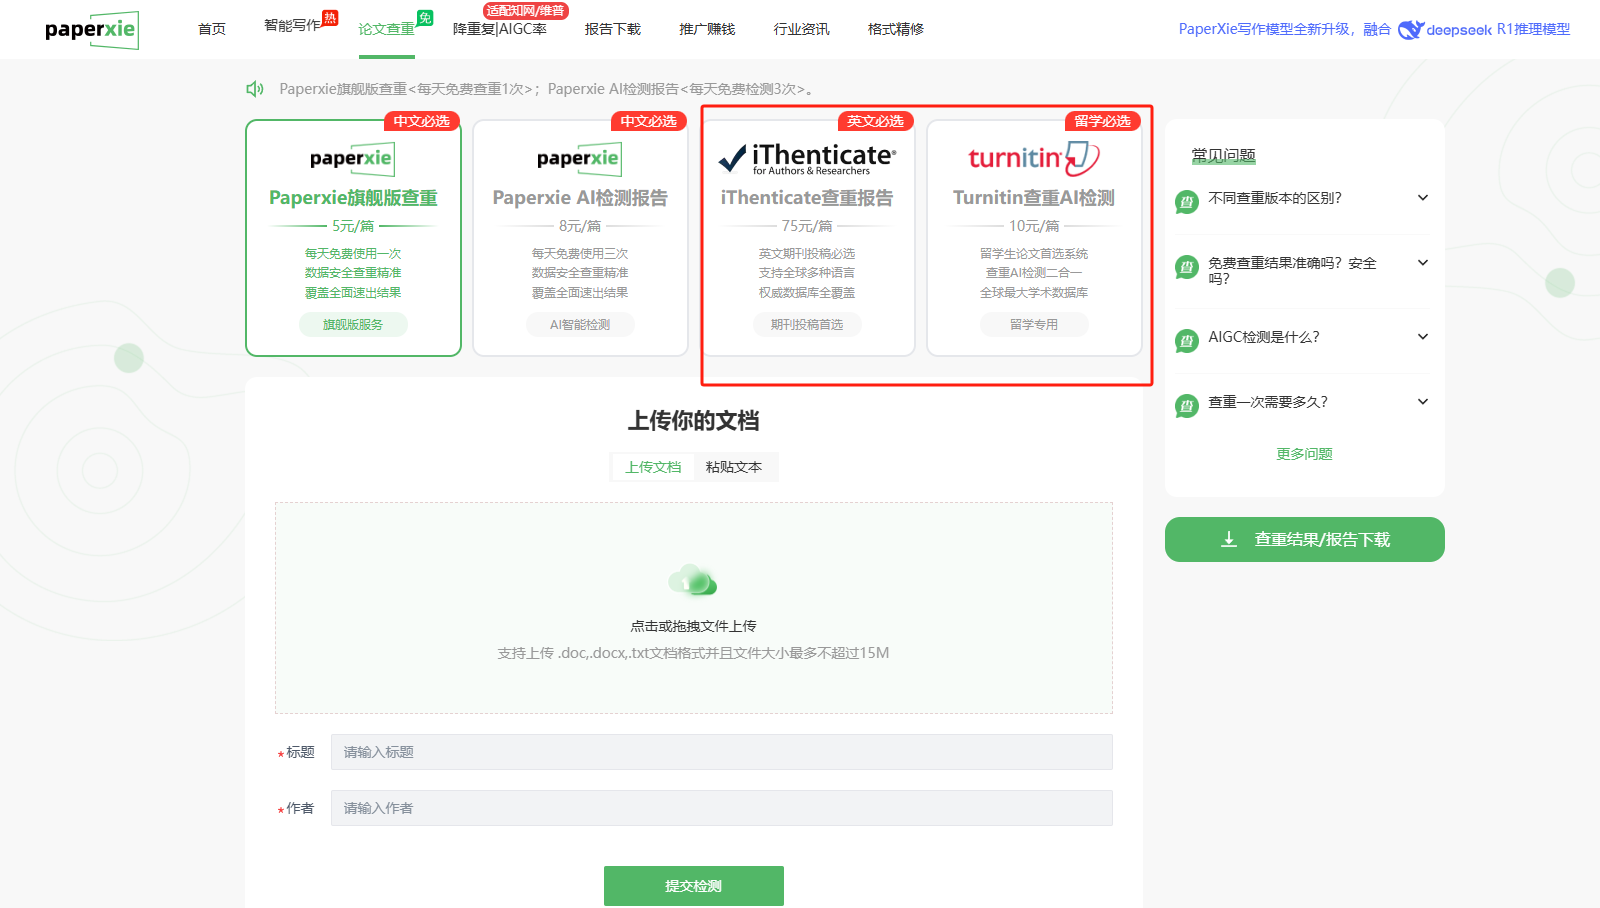Click 英文必选 tag
Viewport: 1600px width, 908px height.
[x=875, y=121]
